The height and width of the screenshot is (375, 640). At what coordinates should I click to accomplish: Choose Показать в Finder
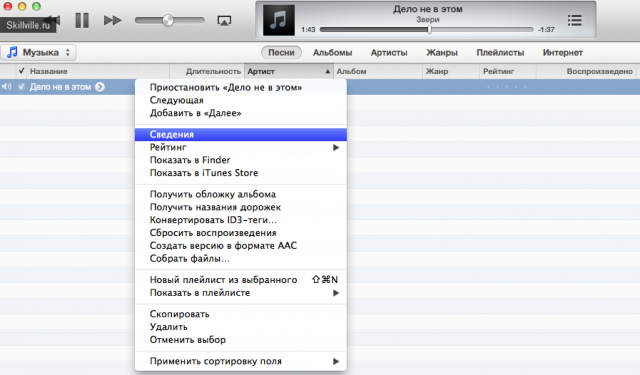tap(241, 160)
